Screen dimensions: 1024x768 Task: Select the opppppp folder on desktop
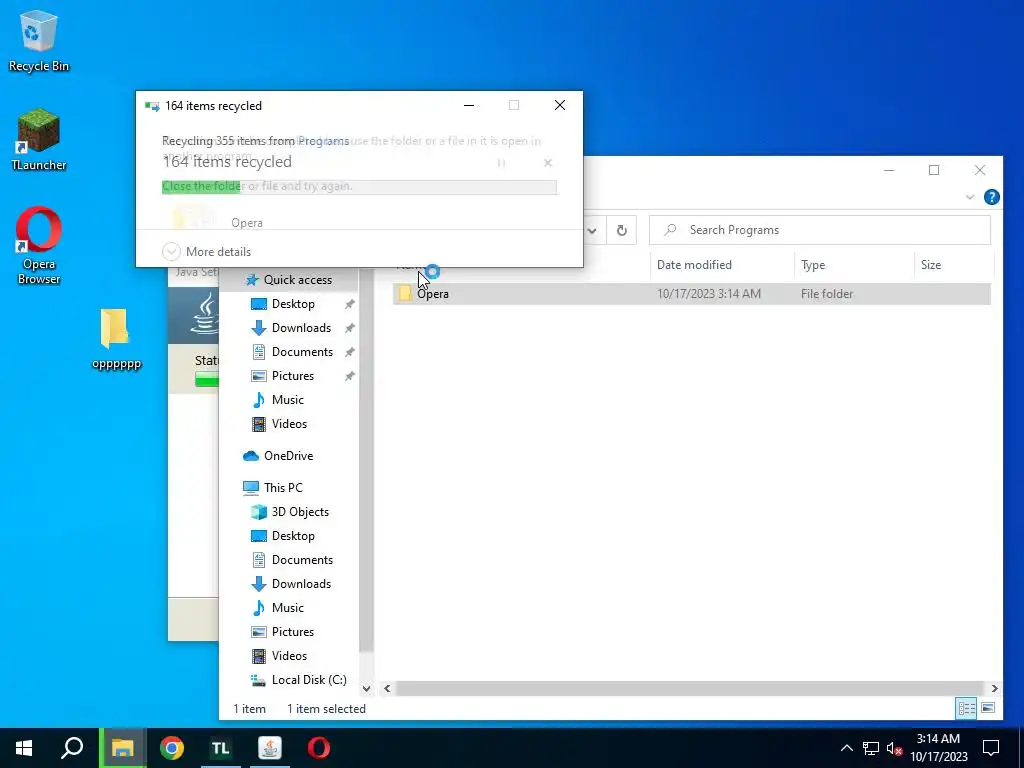116,338
